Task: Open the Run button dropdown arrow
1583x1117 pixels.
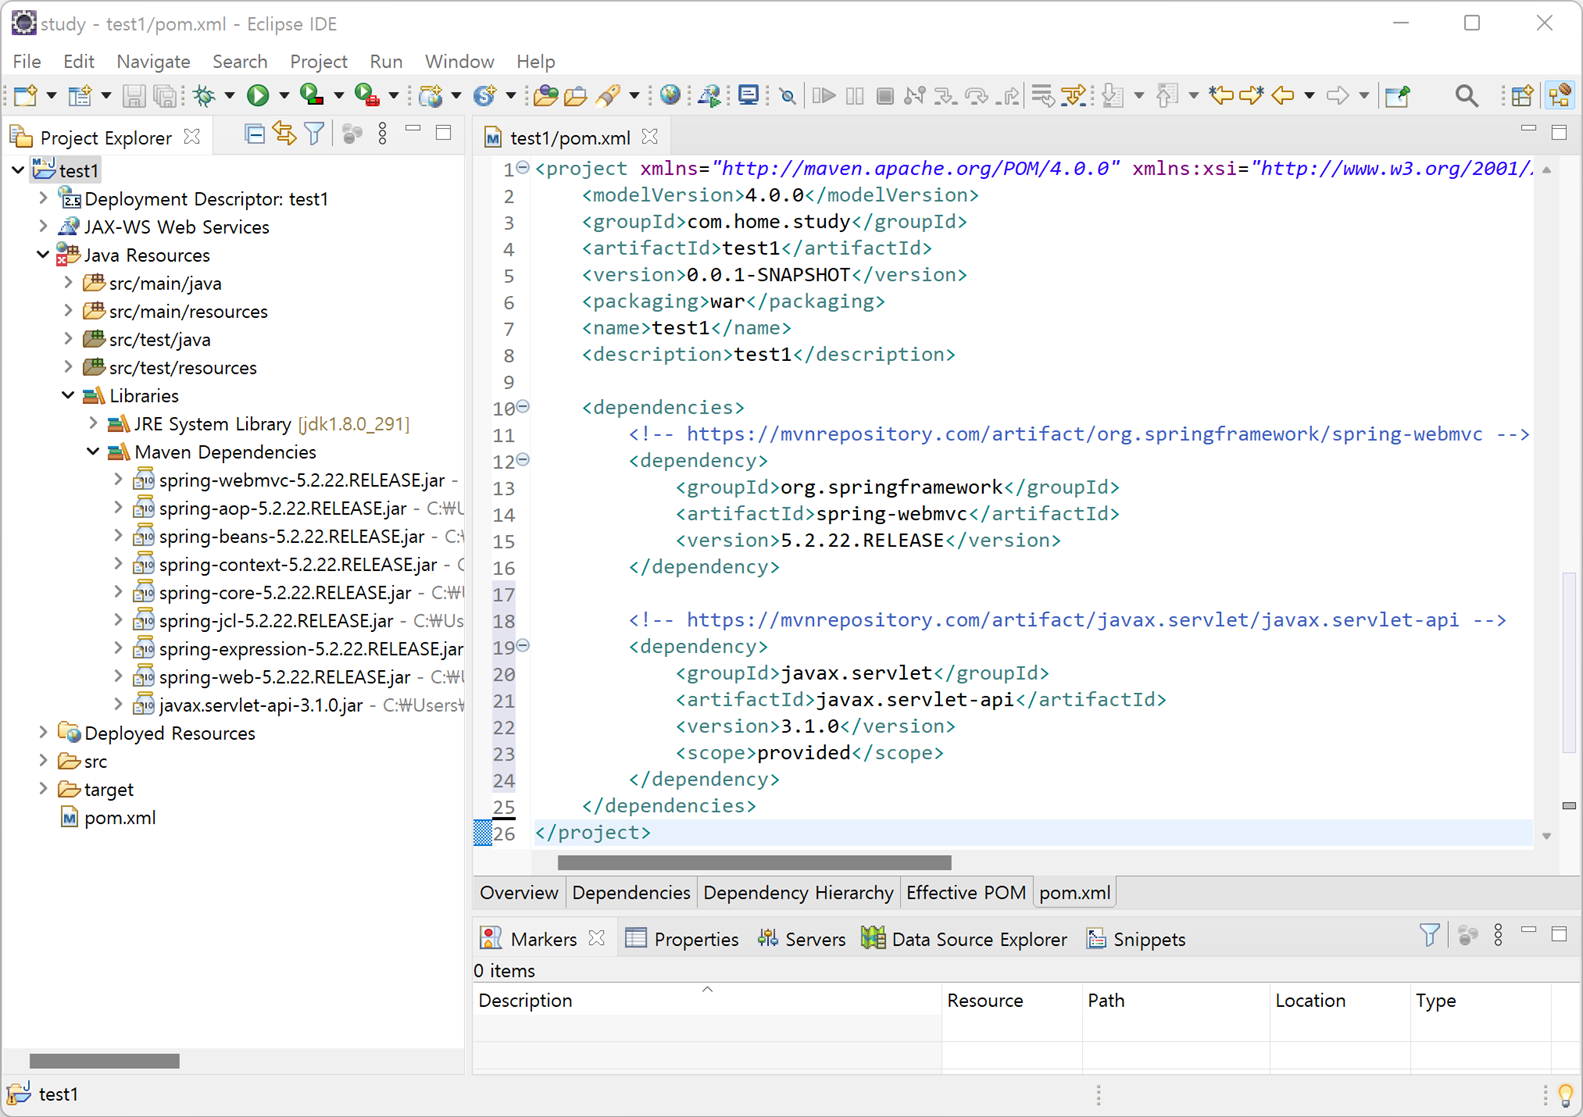Action: [284, 96]
